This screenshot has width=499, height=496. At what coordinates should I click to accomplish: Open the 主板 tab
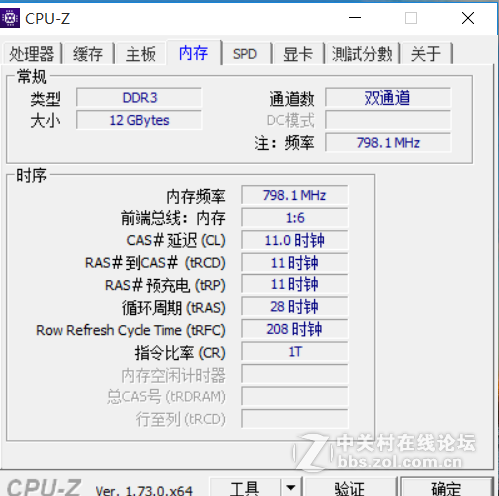(x=141, y=54)
